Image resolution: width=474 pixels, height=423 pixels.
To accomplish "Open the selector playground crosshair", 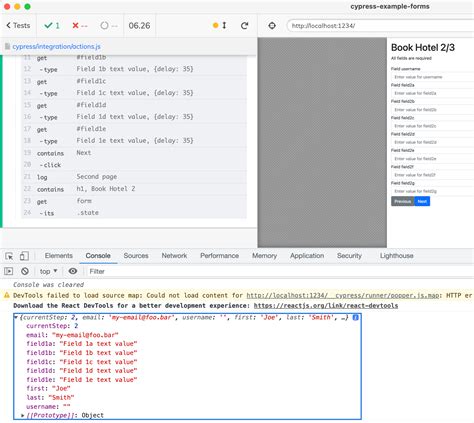I will pyautogui.click(x=272, y=26).
